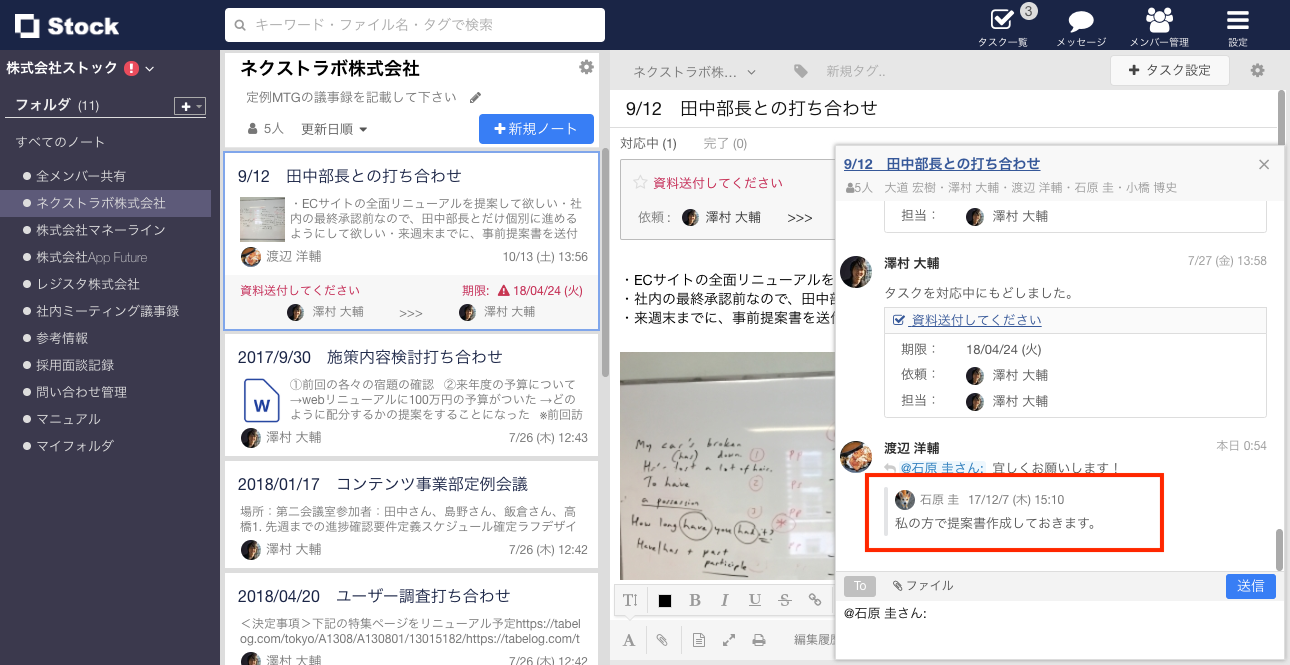
Task: Open メンバー管理 member management
Action: click(1158, 21)
